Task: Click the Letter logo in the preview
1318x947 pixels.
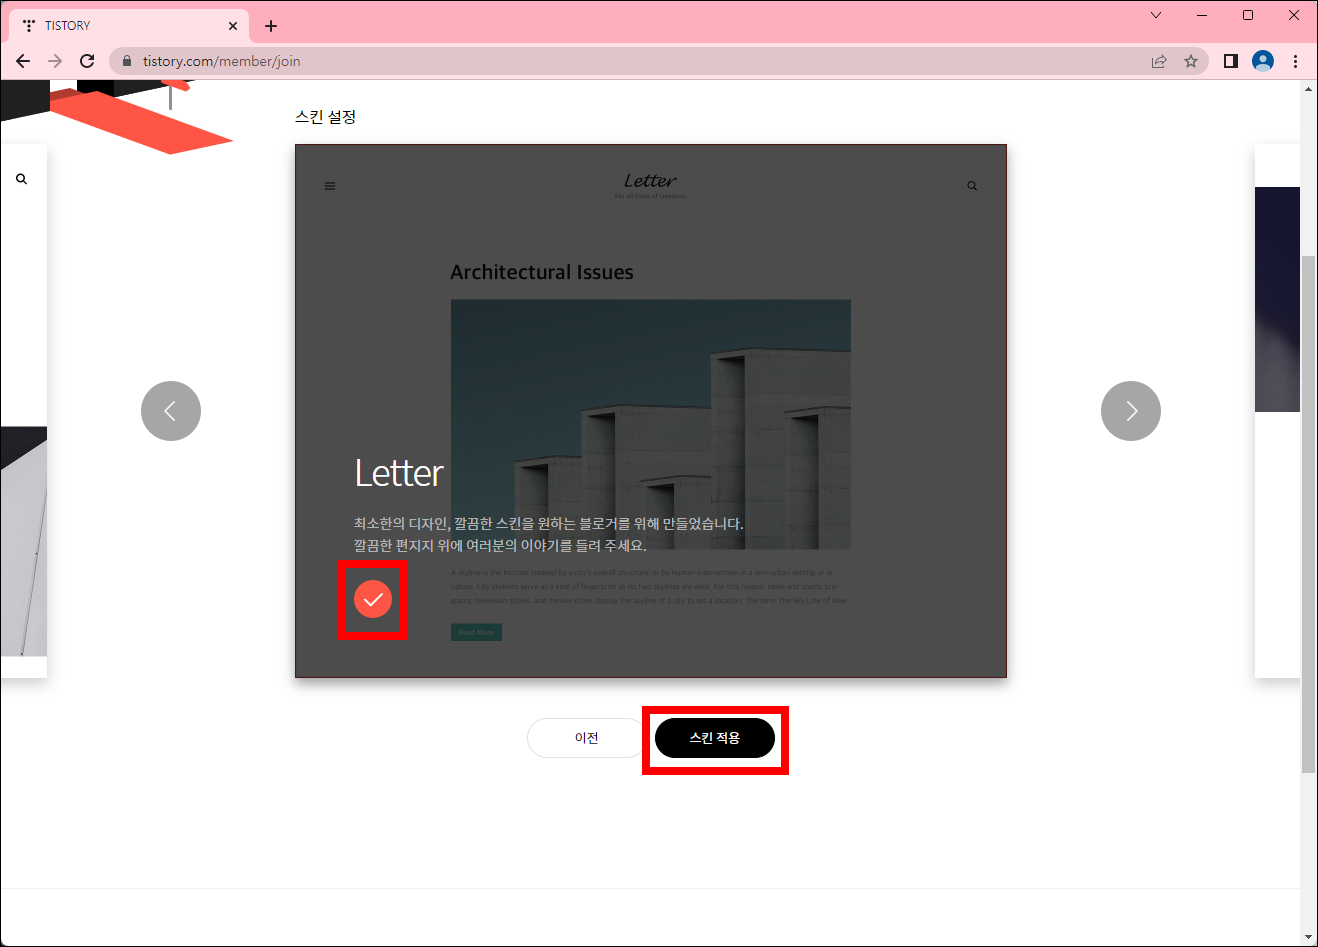Action: click(x=650, y=183)
